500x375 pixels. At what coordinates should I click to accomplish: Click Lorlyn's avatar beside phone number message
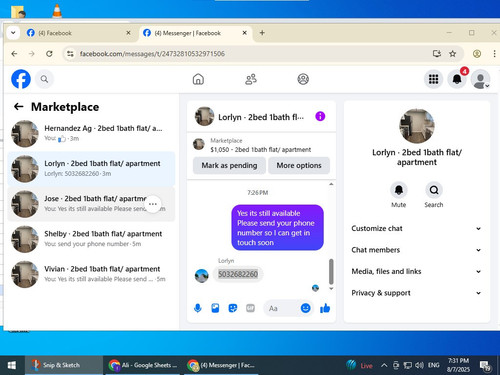(202, 276)
